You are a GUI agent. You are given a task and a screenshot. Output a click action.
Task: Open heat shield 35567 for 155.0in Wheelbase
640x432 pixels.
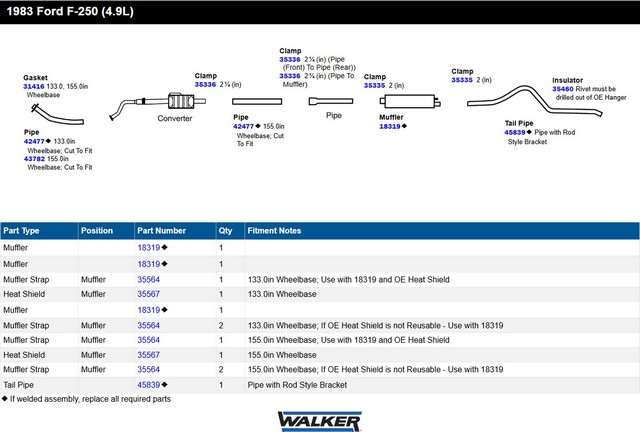point(149,355)
